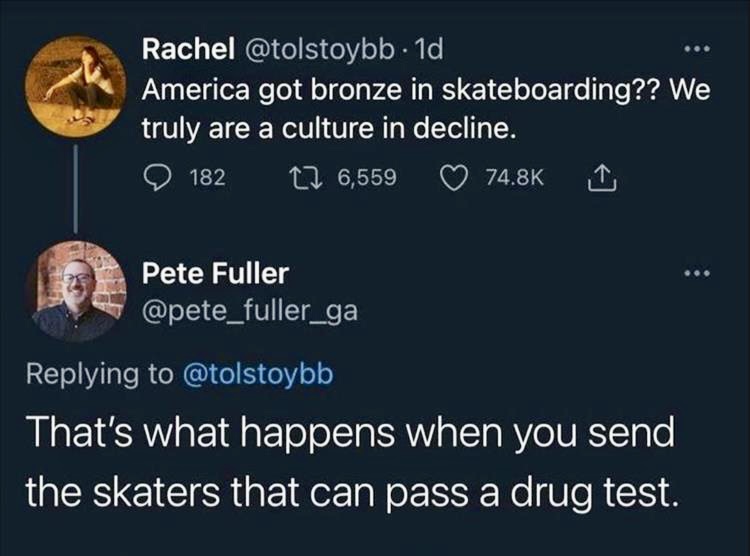
Task: Click the 182 replies count
Action: click(x=207, y=177)
